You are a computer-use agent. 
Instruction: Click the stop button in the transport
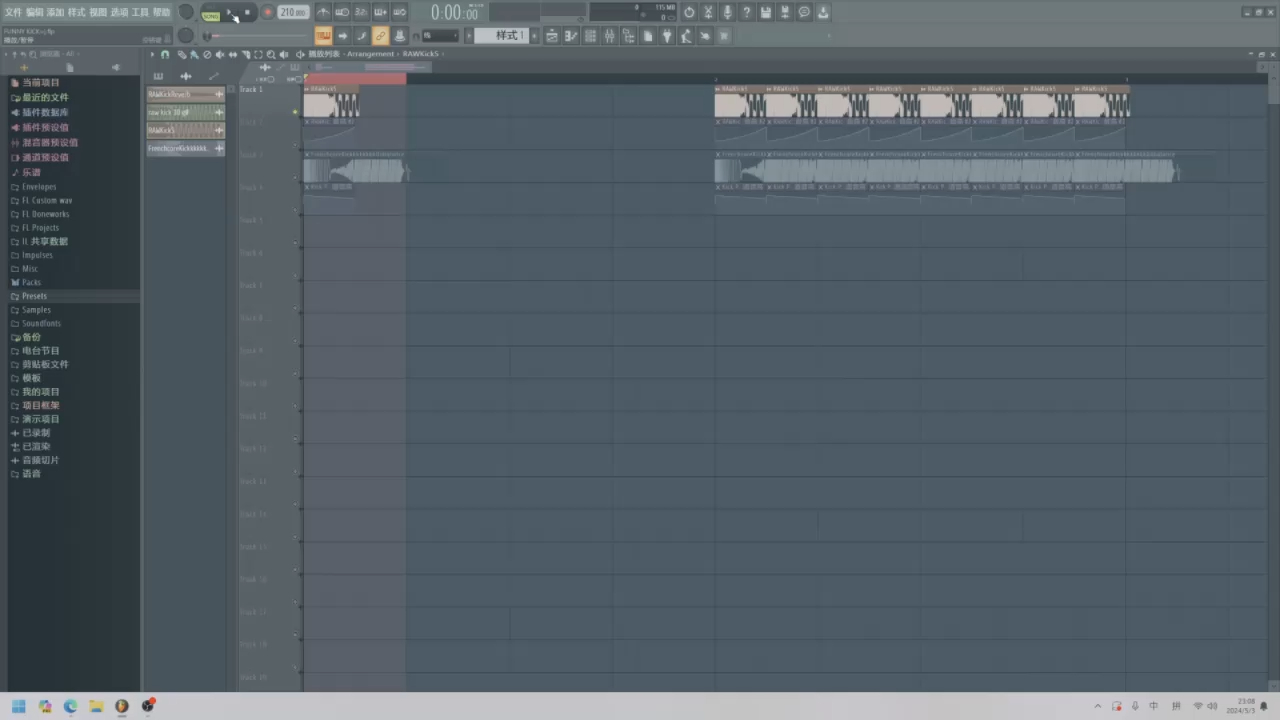[x=247, y=11]
